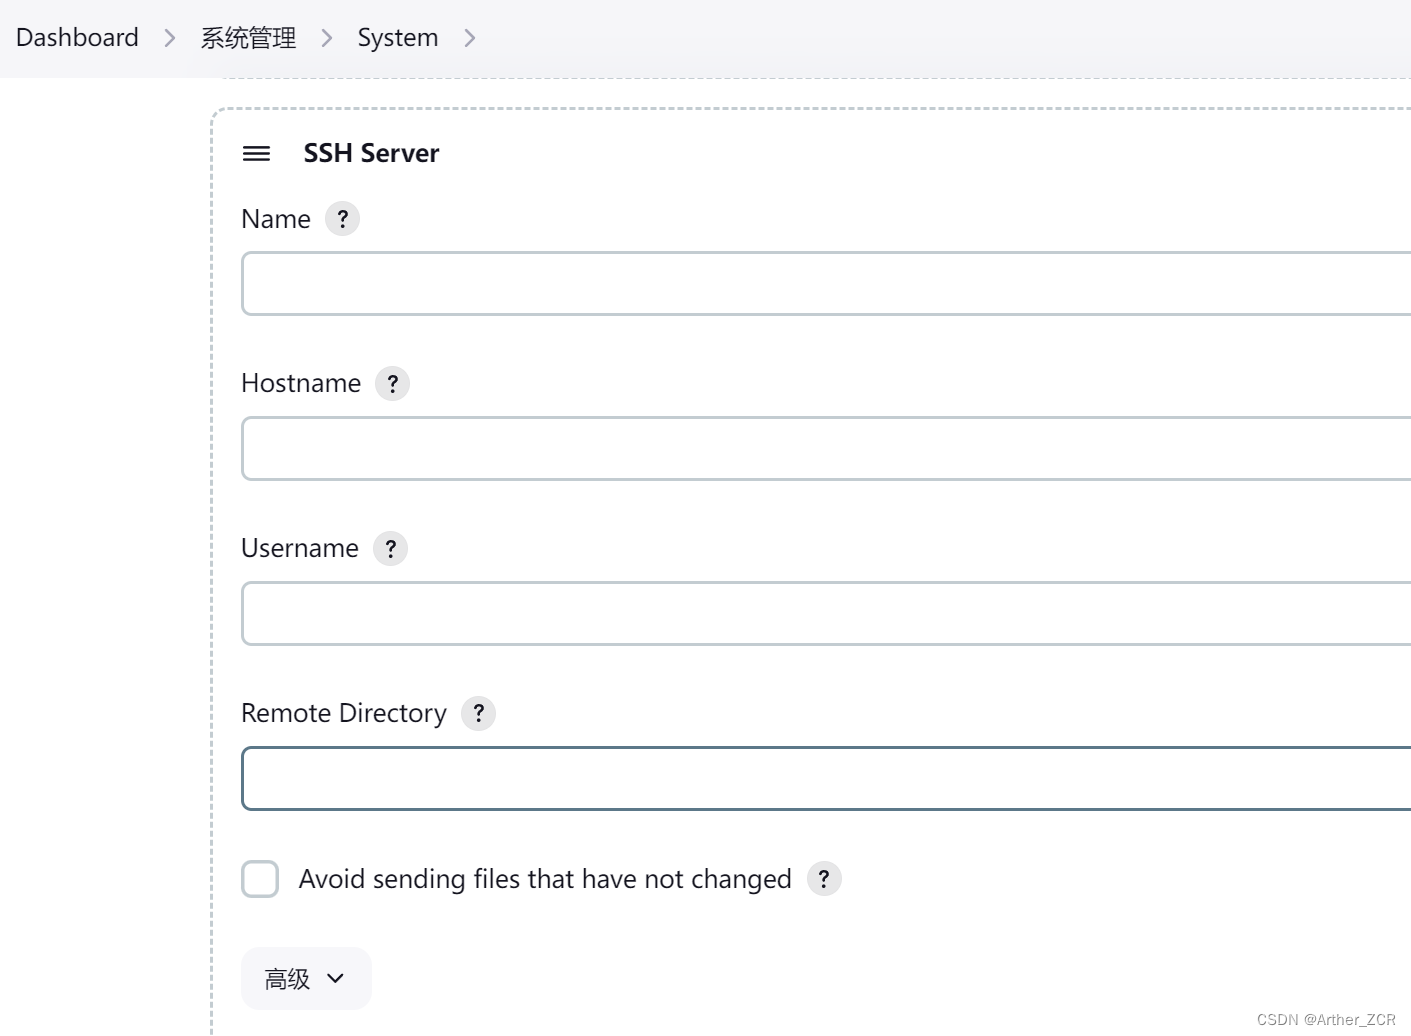The width and height of the screenshot is (1411, 1036).
Task: Click the 'Avoid sending files that have not changed' label
Action: point(545,879)
